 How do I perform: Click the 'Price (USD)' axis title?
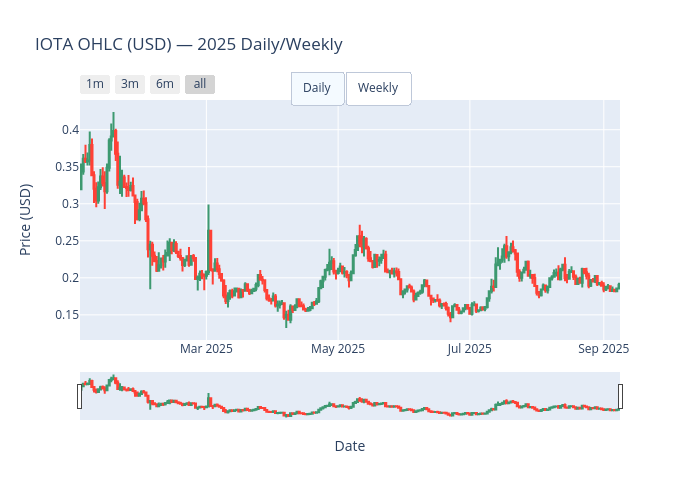click(26, 220)
